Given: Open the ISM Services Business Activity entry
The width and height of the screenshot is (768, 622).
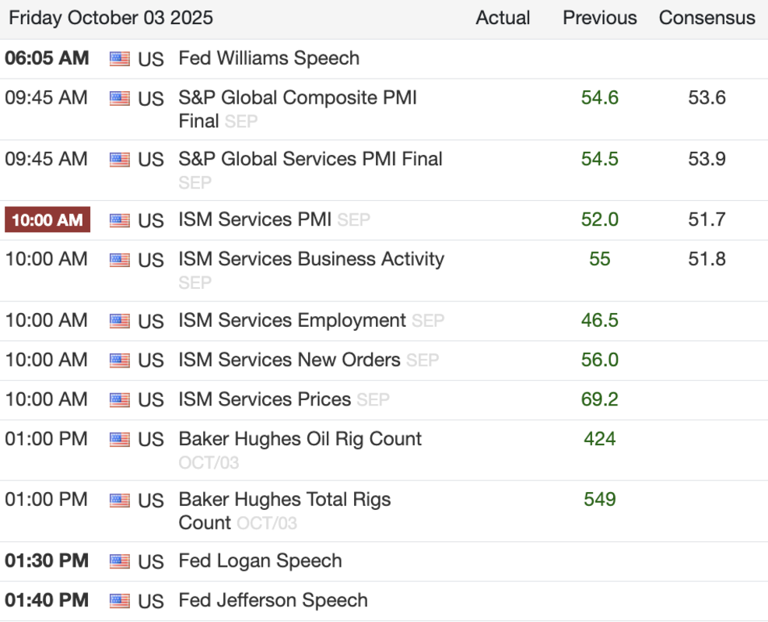Looking at the screenshot, I should [x=311, y=259].
